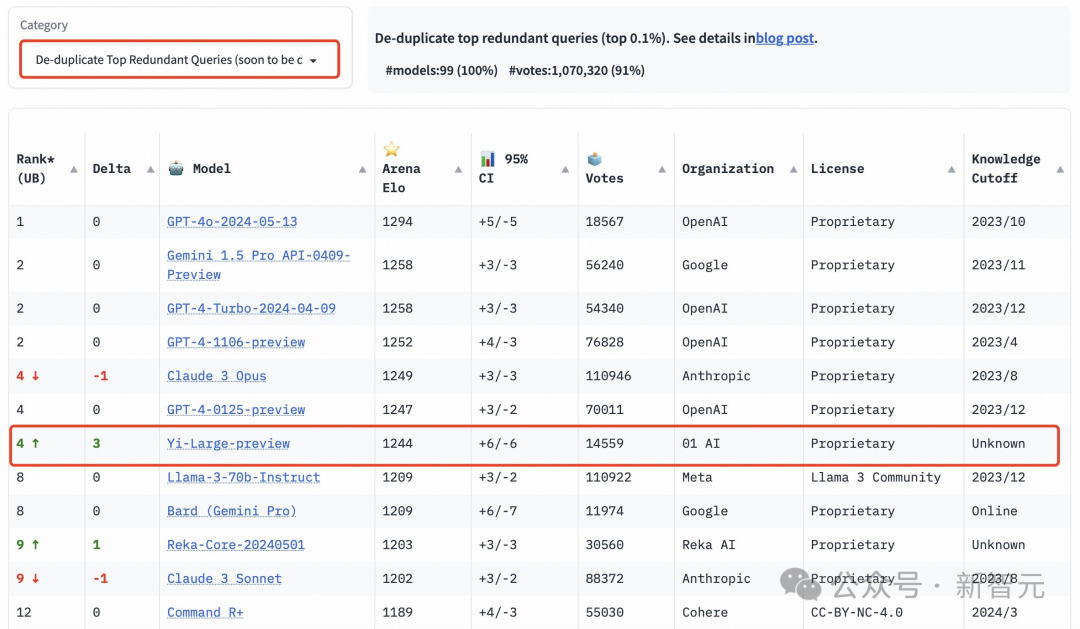The height and width of the screenshot is (629, 1080).
Task: Click the robot icon in Model header
Action: coord(176,168)
